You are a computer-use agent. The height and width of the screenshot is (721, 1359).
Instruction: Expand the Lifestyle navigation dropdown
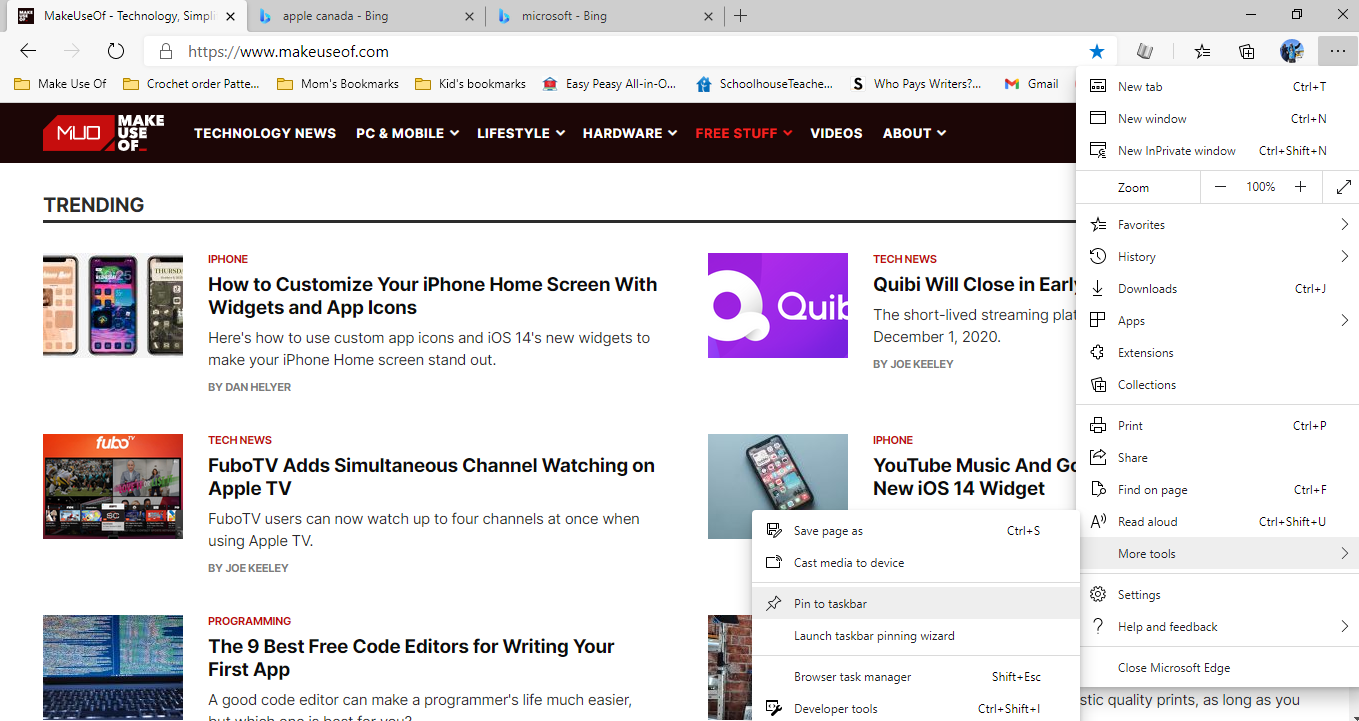[520, 133]
